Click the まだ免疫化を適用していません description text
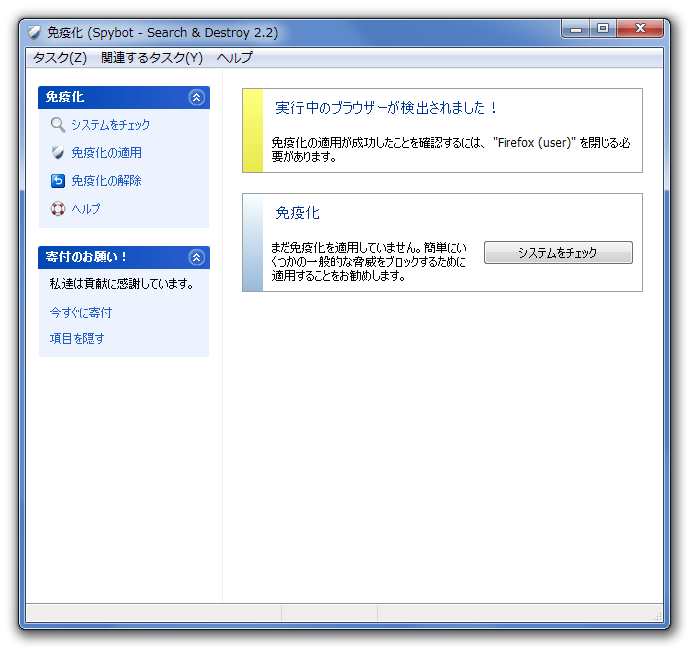The image size is (691, 651). point(369,262)
